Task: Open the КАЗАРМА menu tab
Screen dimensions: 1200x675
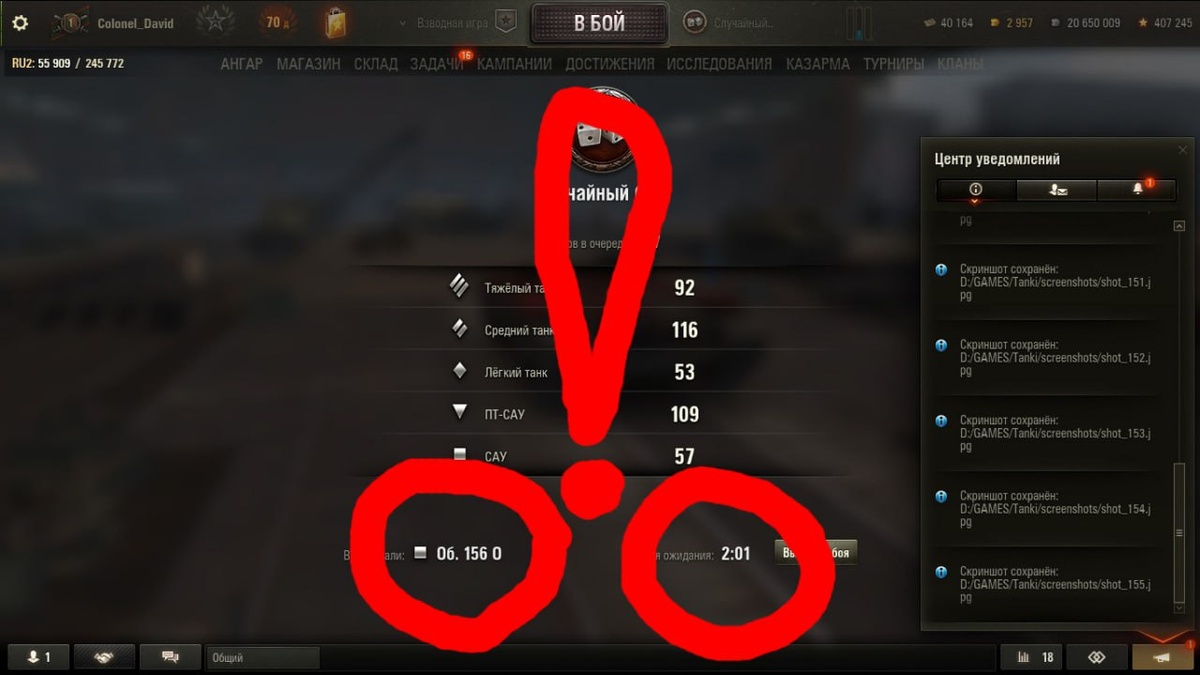Action: point(818,63)
